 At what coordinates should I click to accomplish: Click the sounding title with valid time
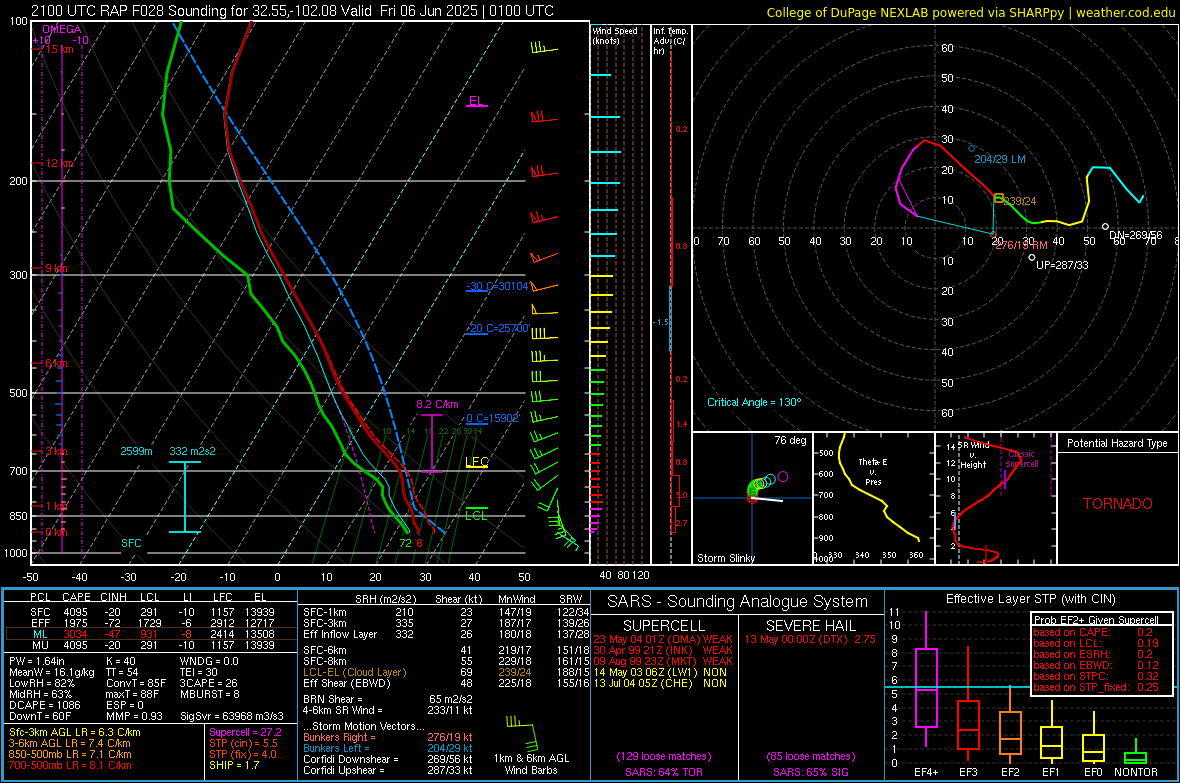point(292,11)
